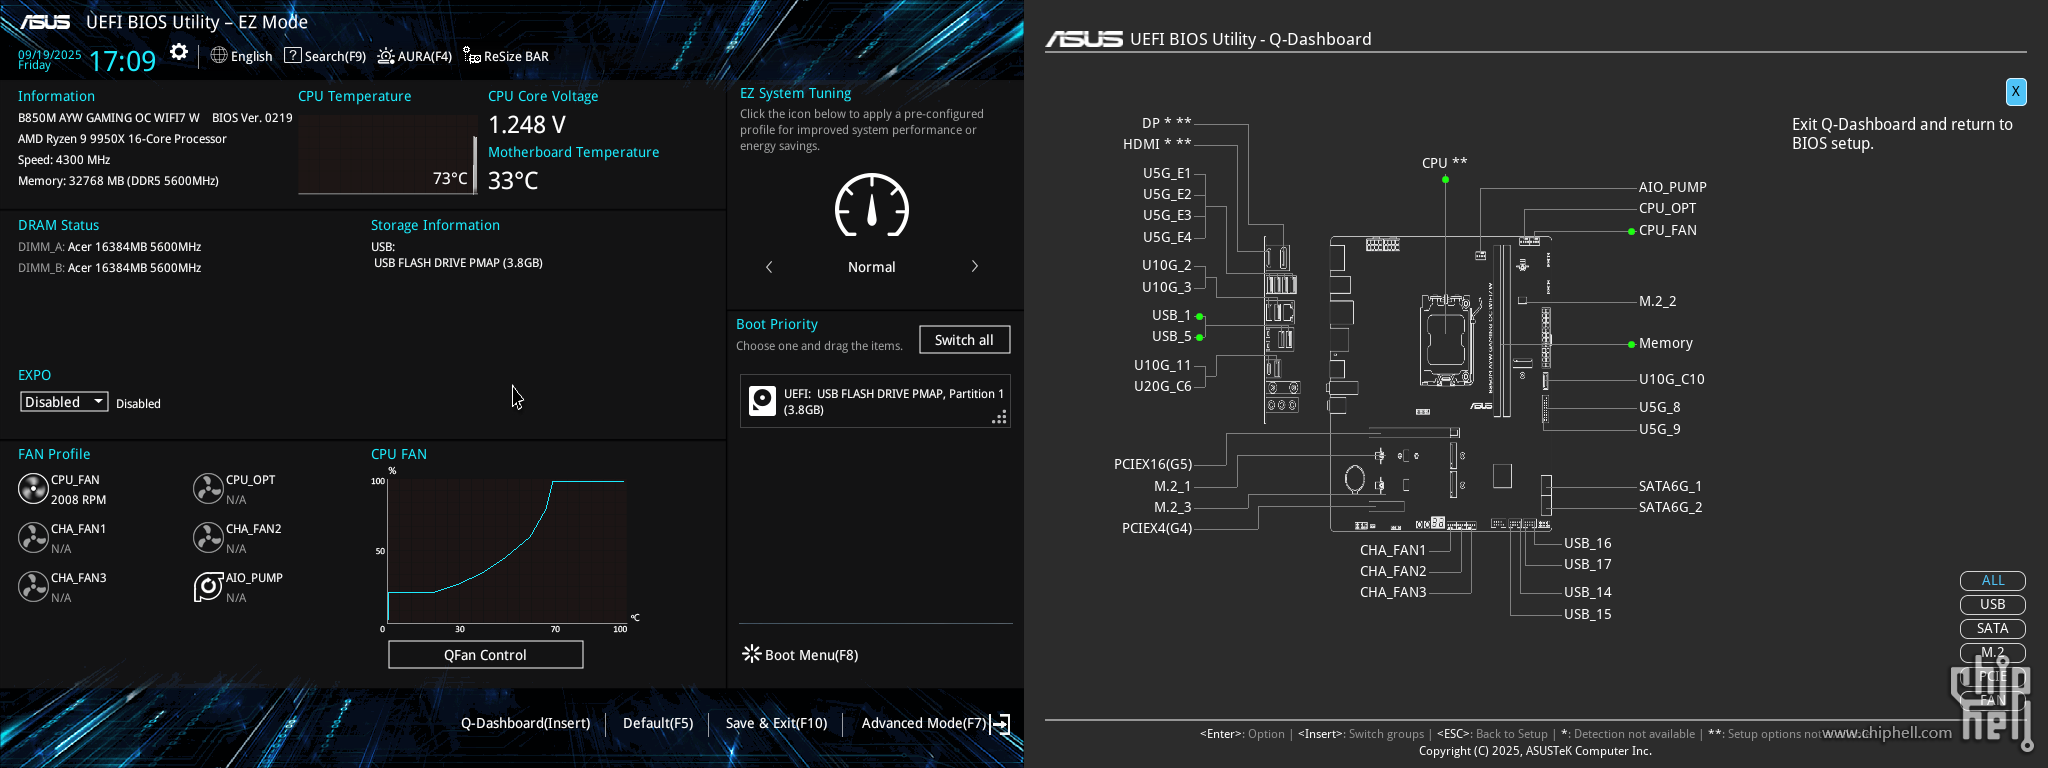Click the M.2_1 slot label
Screen dimensions: 2048x768
tap(1172, 486)
